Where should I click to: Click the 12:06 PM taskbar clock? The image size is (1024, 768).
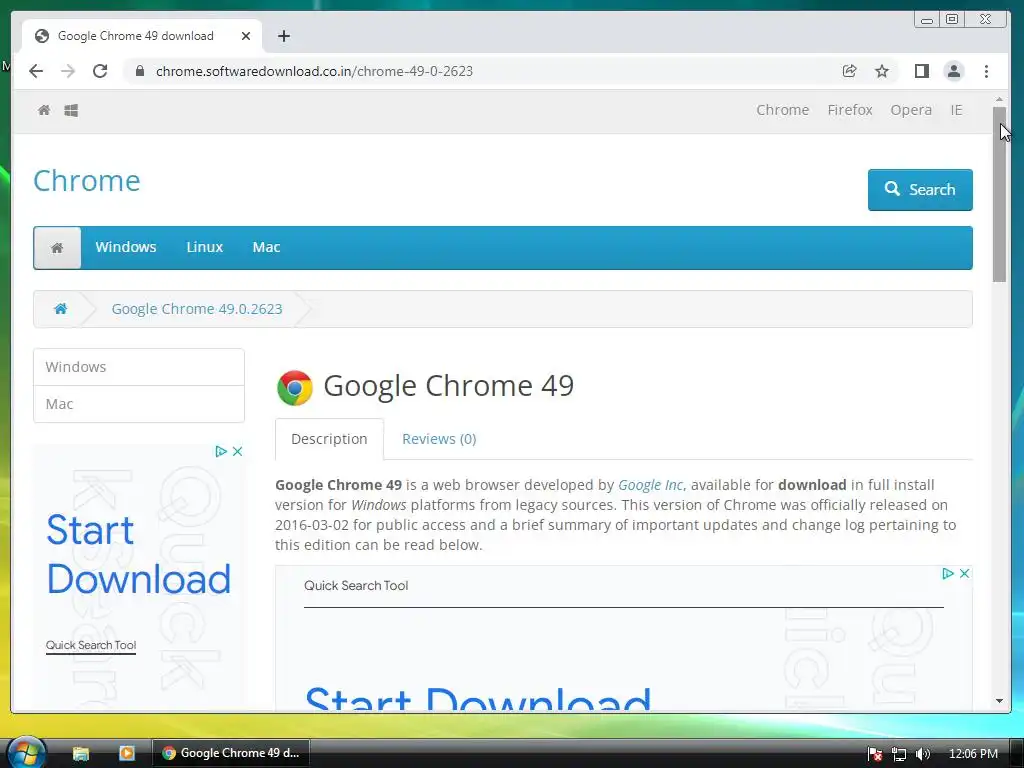(973, 754)
